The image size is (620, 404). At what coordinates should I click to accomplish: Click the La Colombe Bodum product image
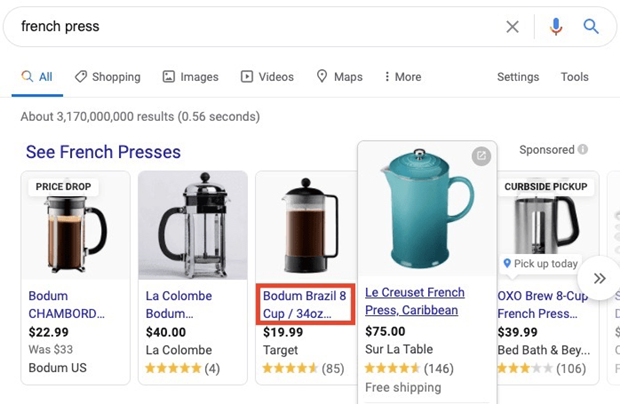click(x=193, y=225)
